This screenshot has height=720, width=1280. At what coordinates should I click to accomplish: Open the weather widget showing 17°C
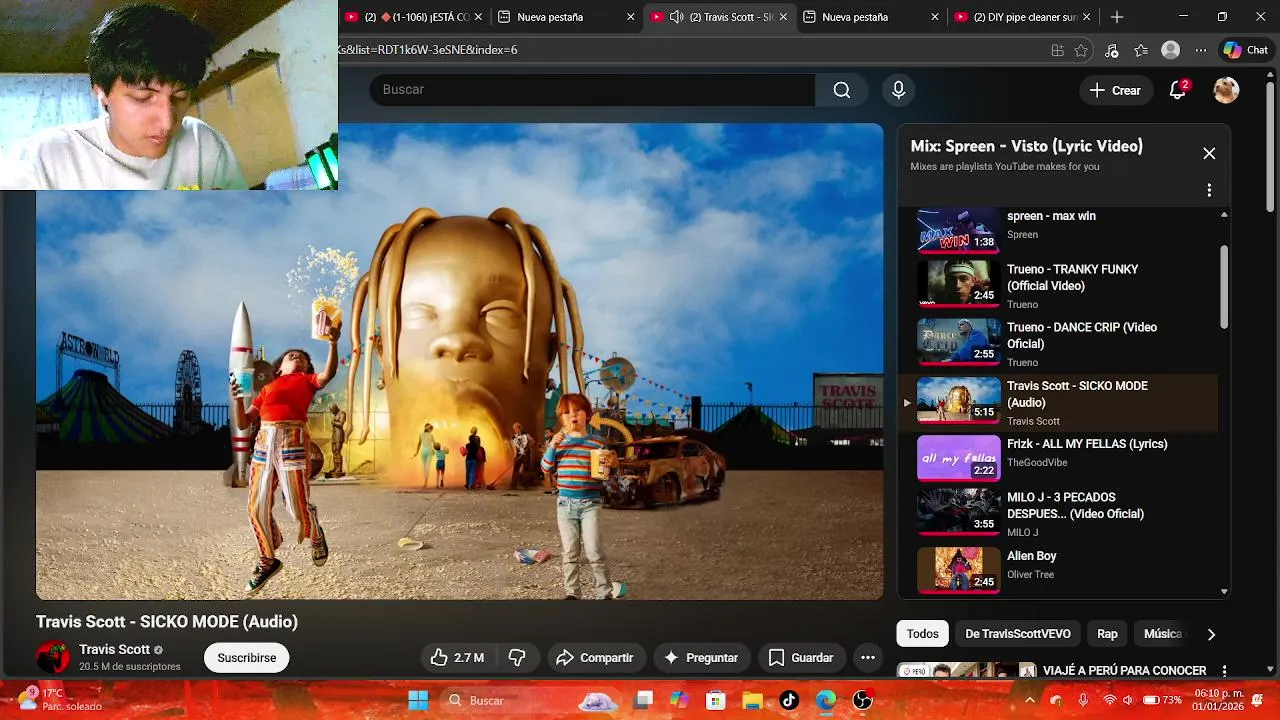tap(60, 699)
